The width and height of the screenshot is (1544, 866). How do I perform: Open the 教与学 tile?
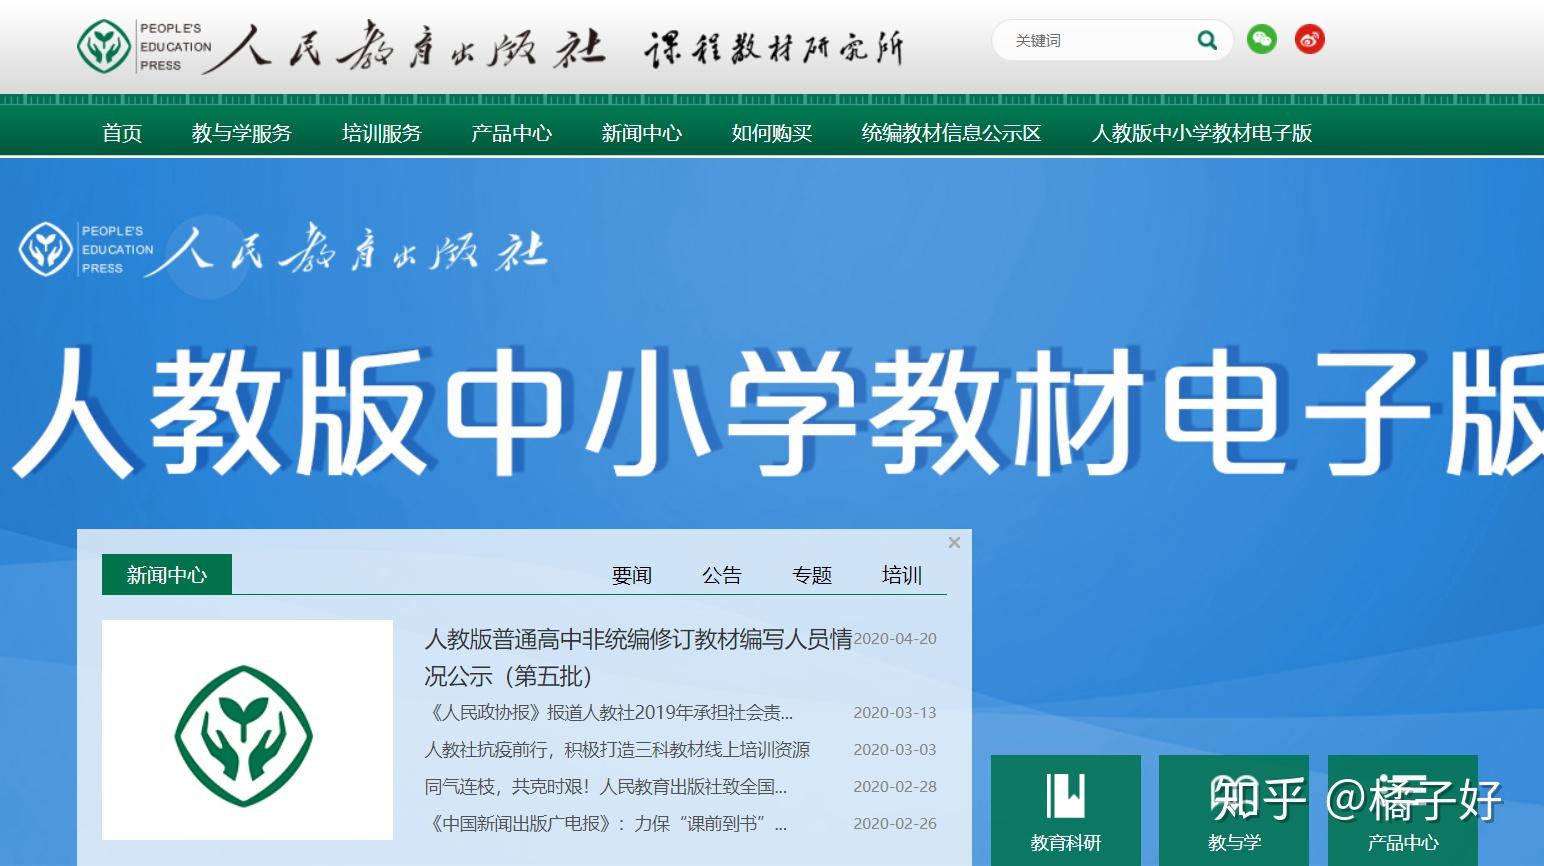pos(1234,810)
